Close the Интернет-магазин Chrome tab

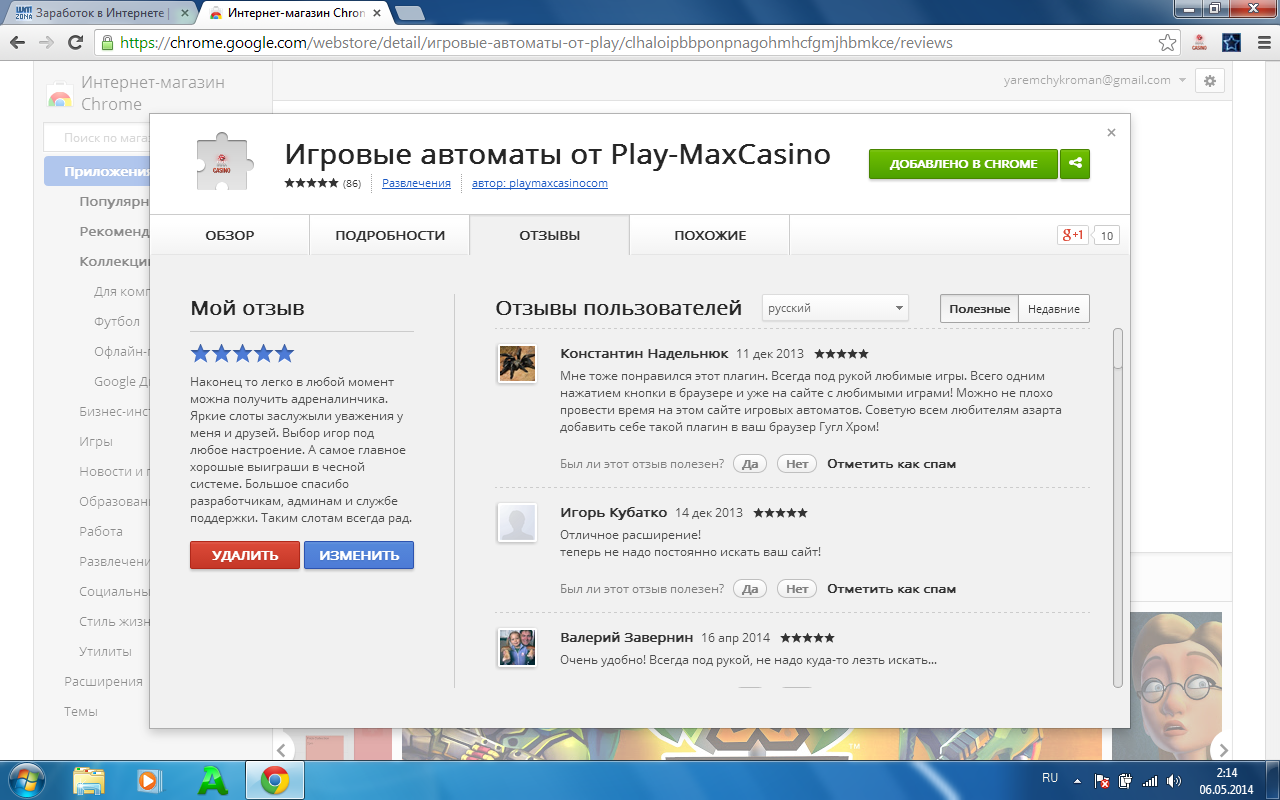click(x=377, y=13)
